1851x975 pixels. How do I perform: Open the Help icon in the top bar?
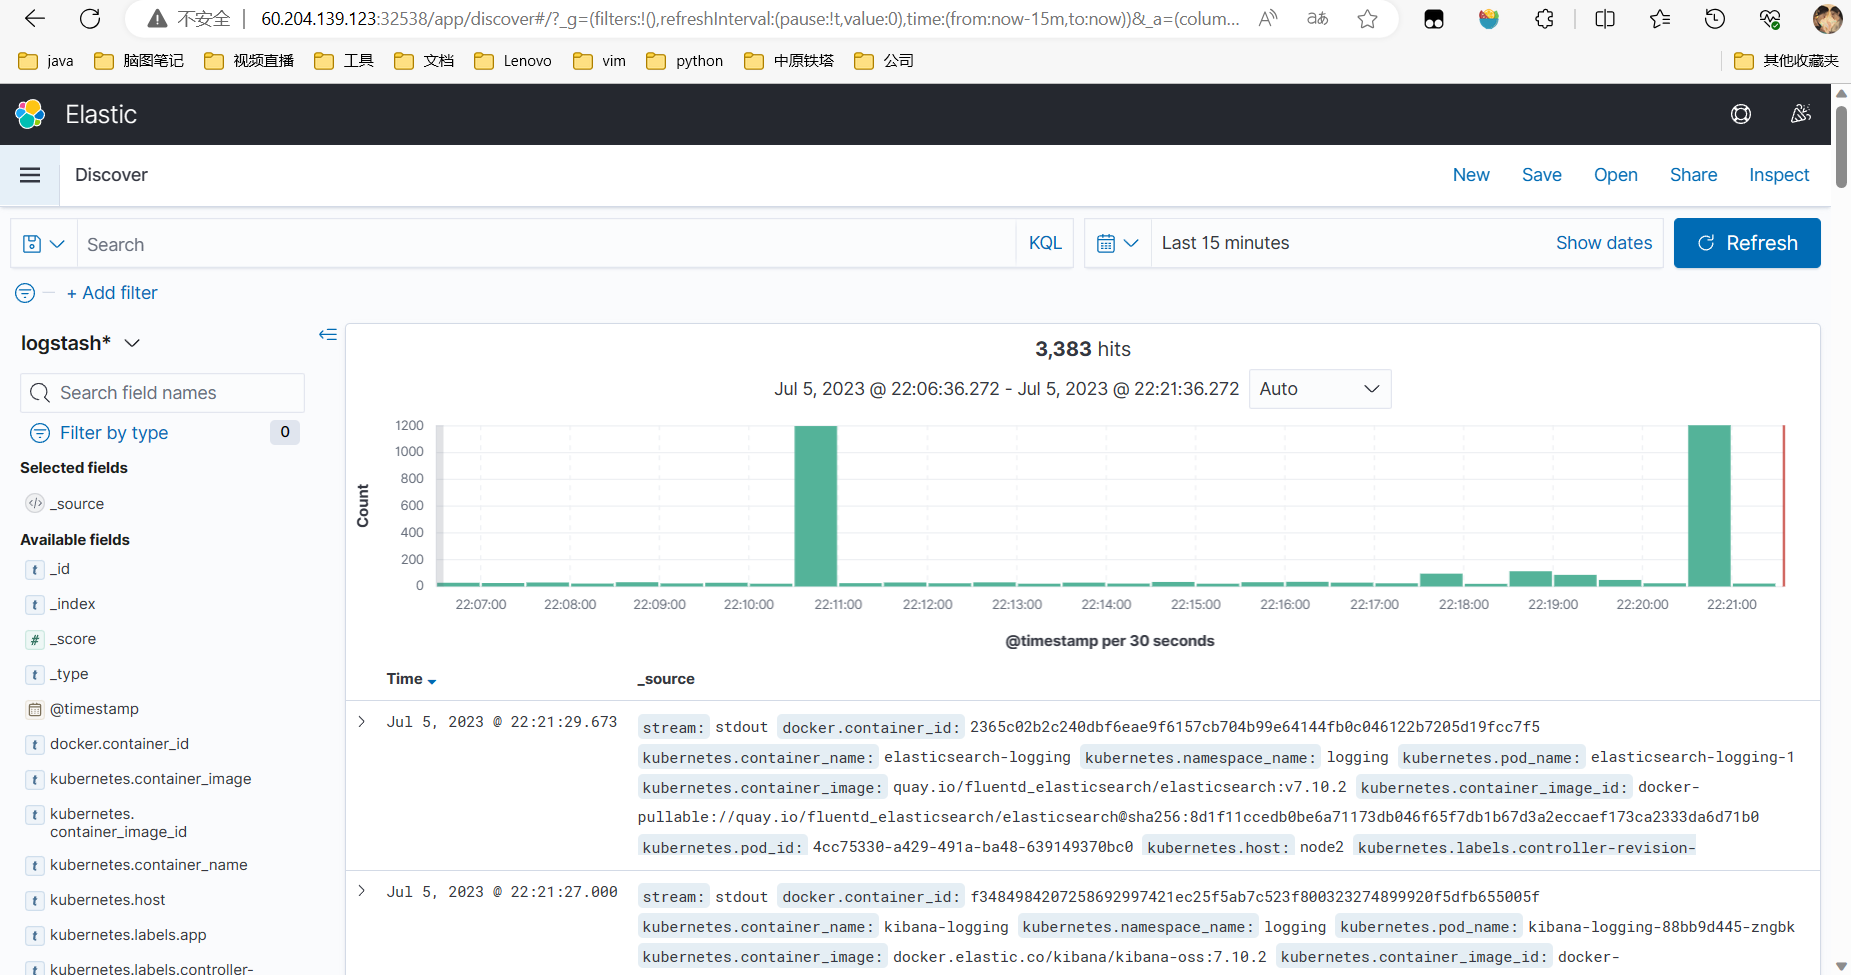point(1741,114)
